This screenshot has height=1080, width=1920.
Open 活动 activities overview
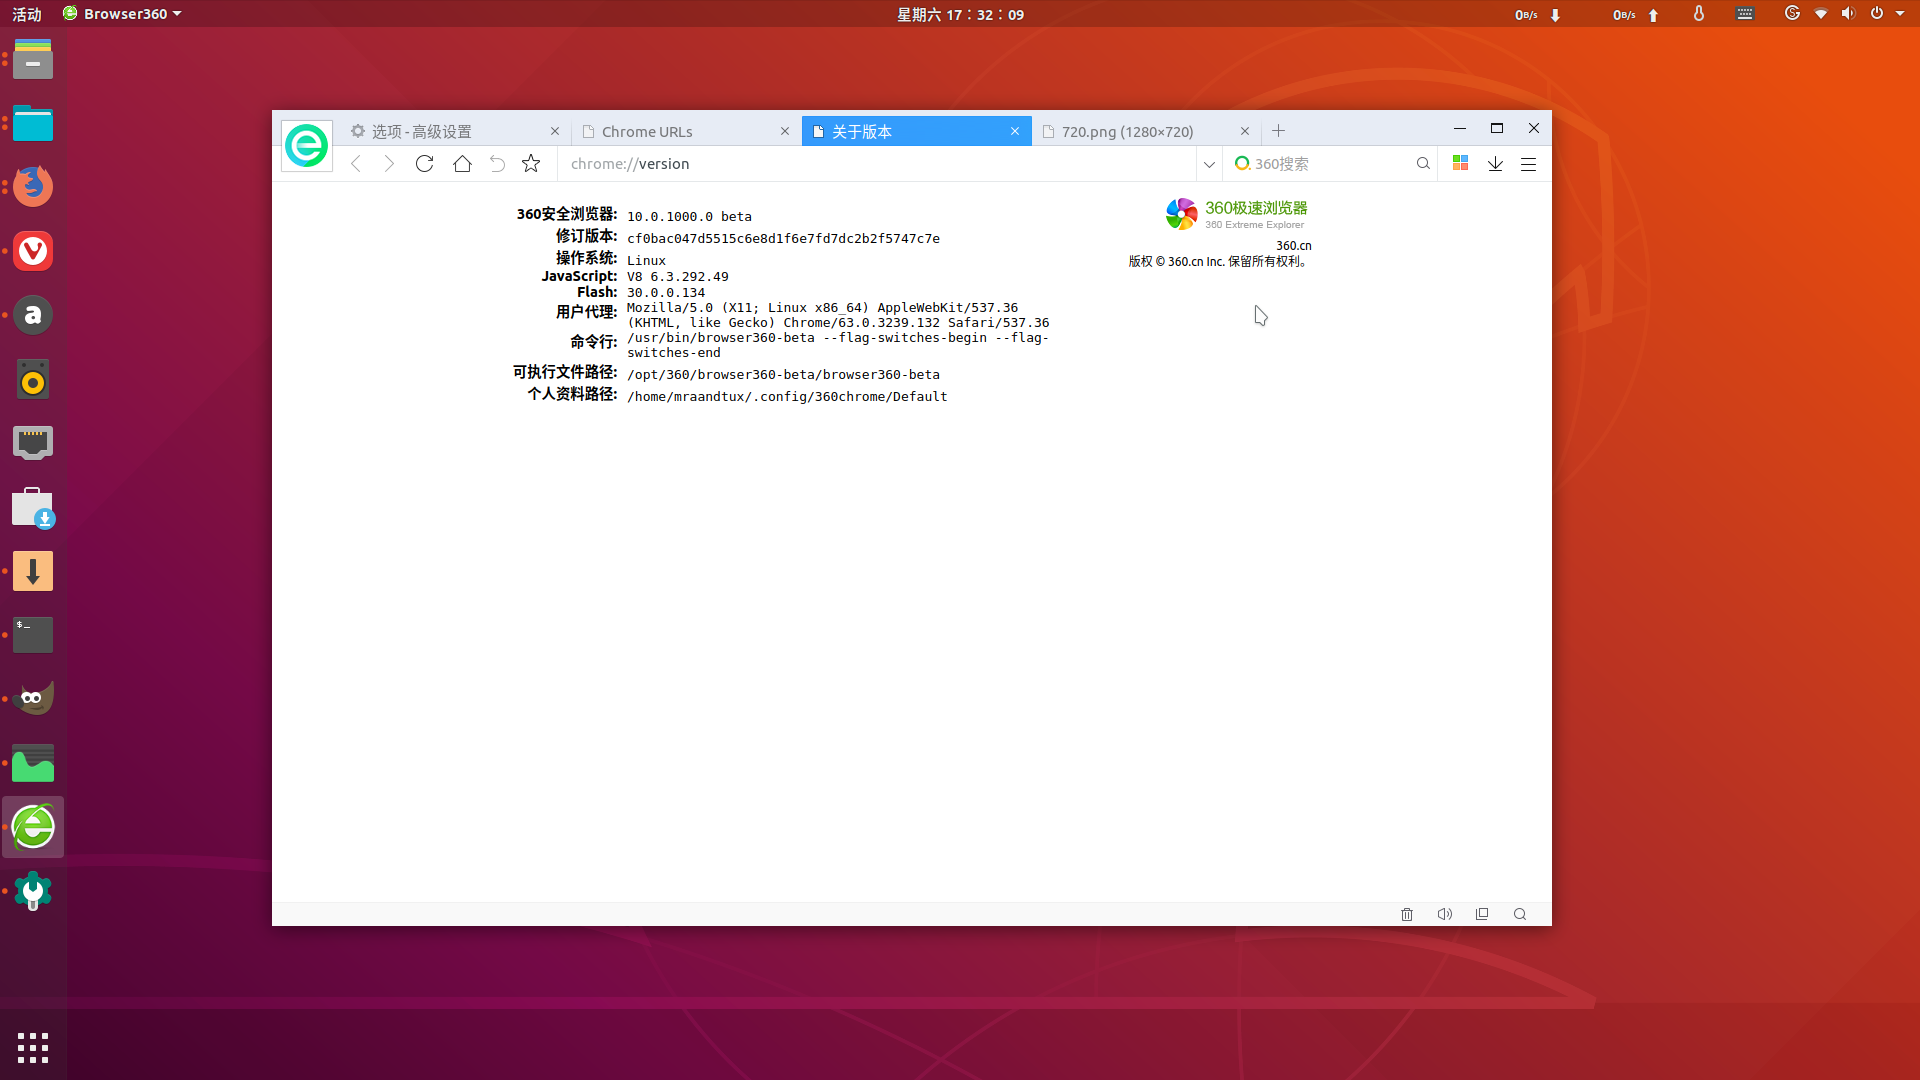click(27, 14)
